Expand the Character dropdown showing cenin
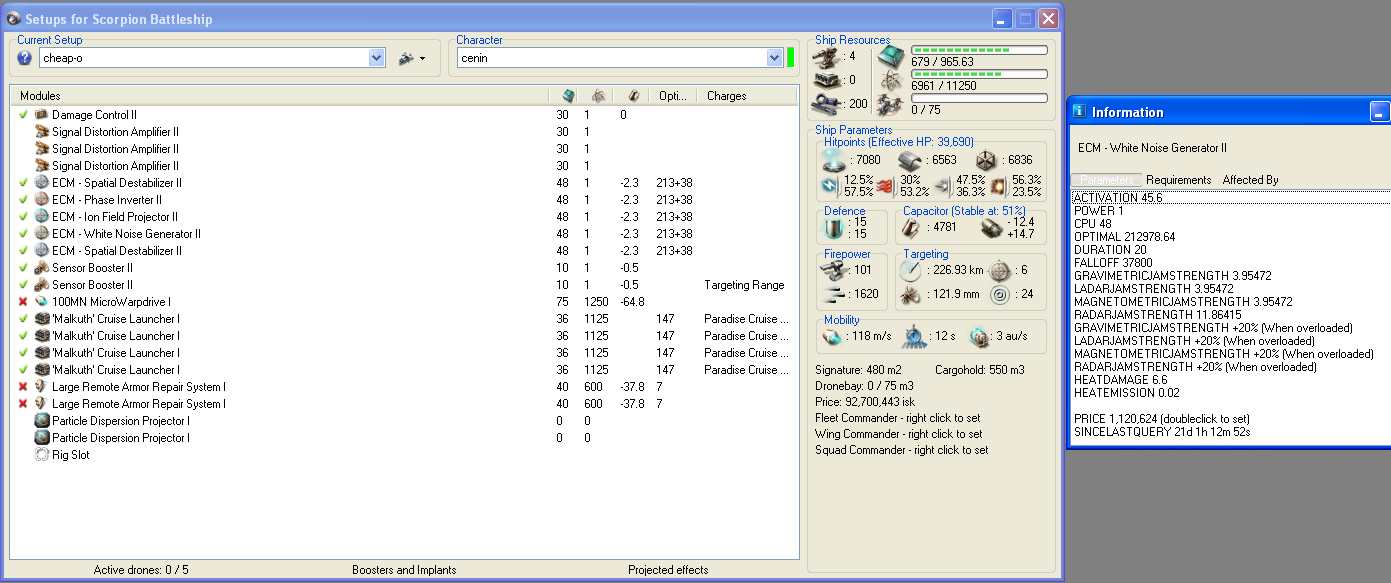 coord(774,58)
